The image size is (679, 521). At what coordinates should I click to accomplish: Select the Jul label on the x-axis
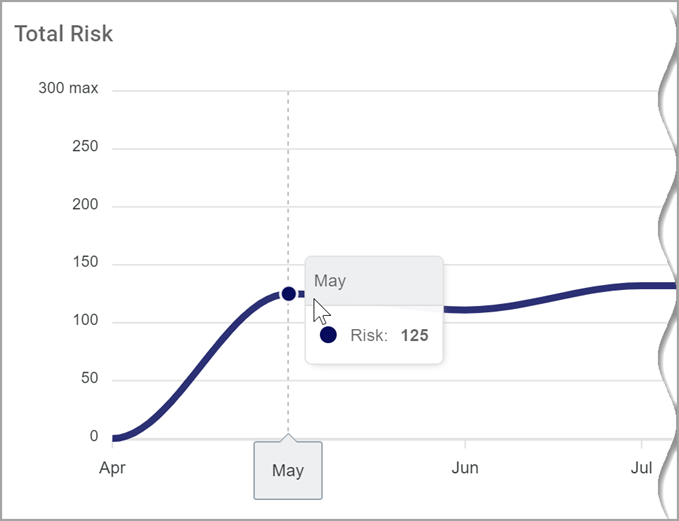coord(642,467)
